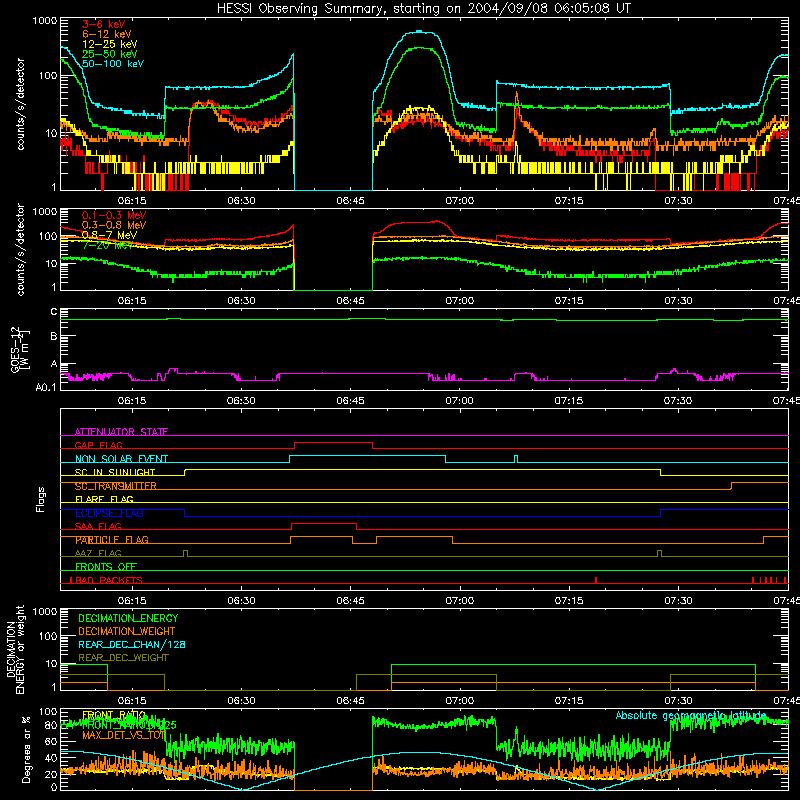This screenshot has width=800, height=800.
Task: Click the DECIMATION_WEIGHT legend entry
Action: (x=127, y=631)
